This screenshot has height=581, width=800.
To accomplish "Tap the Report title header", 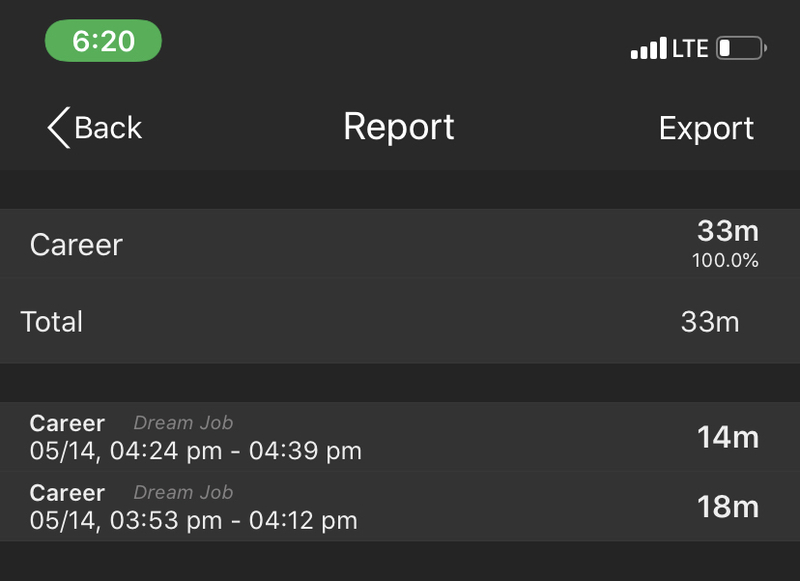I will (398, 127).
